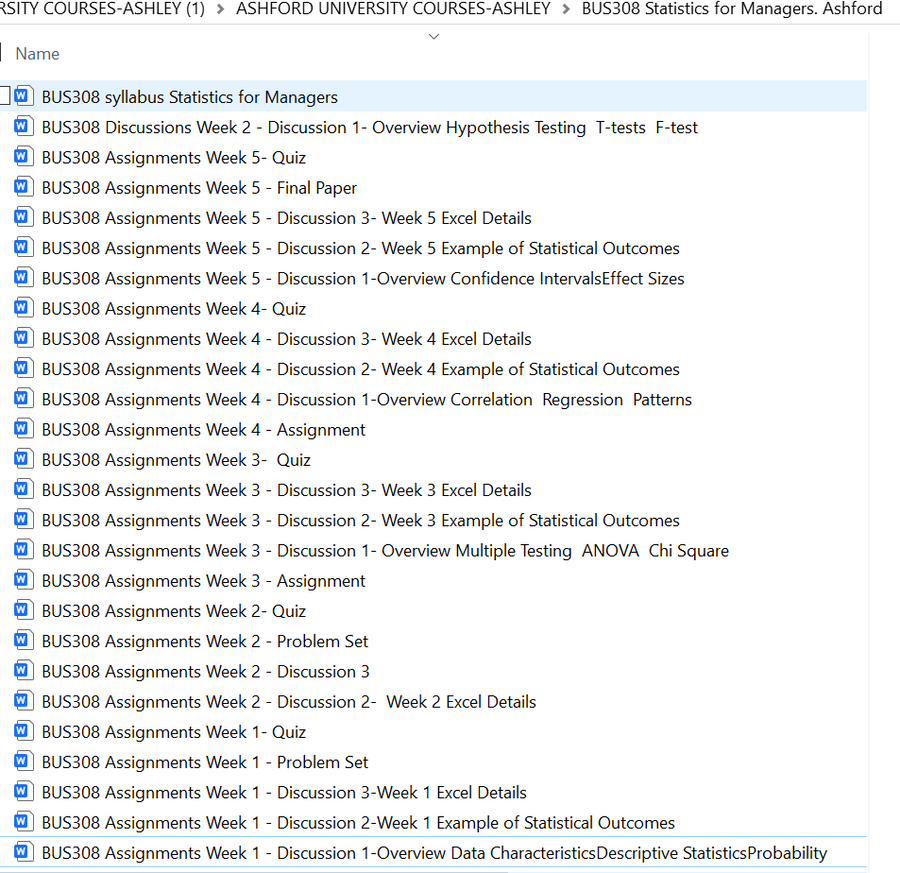Viewport: 900px width, 873px height.
Task: Select 'Overview Data CharacteristicsDescriptive StatisticsProbability' file name
Action: pos(435,853)
